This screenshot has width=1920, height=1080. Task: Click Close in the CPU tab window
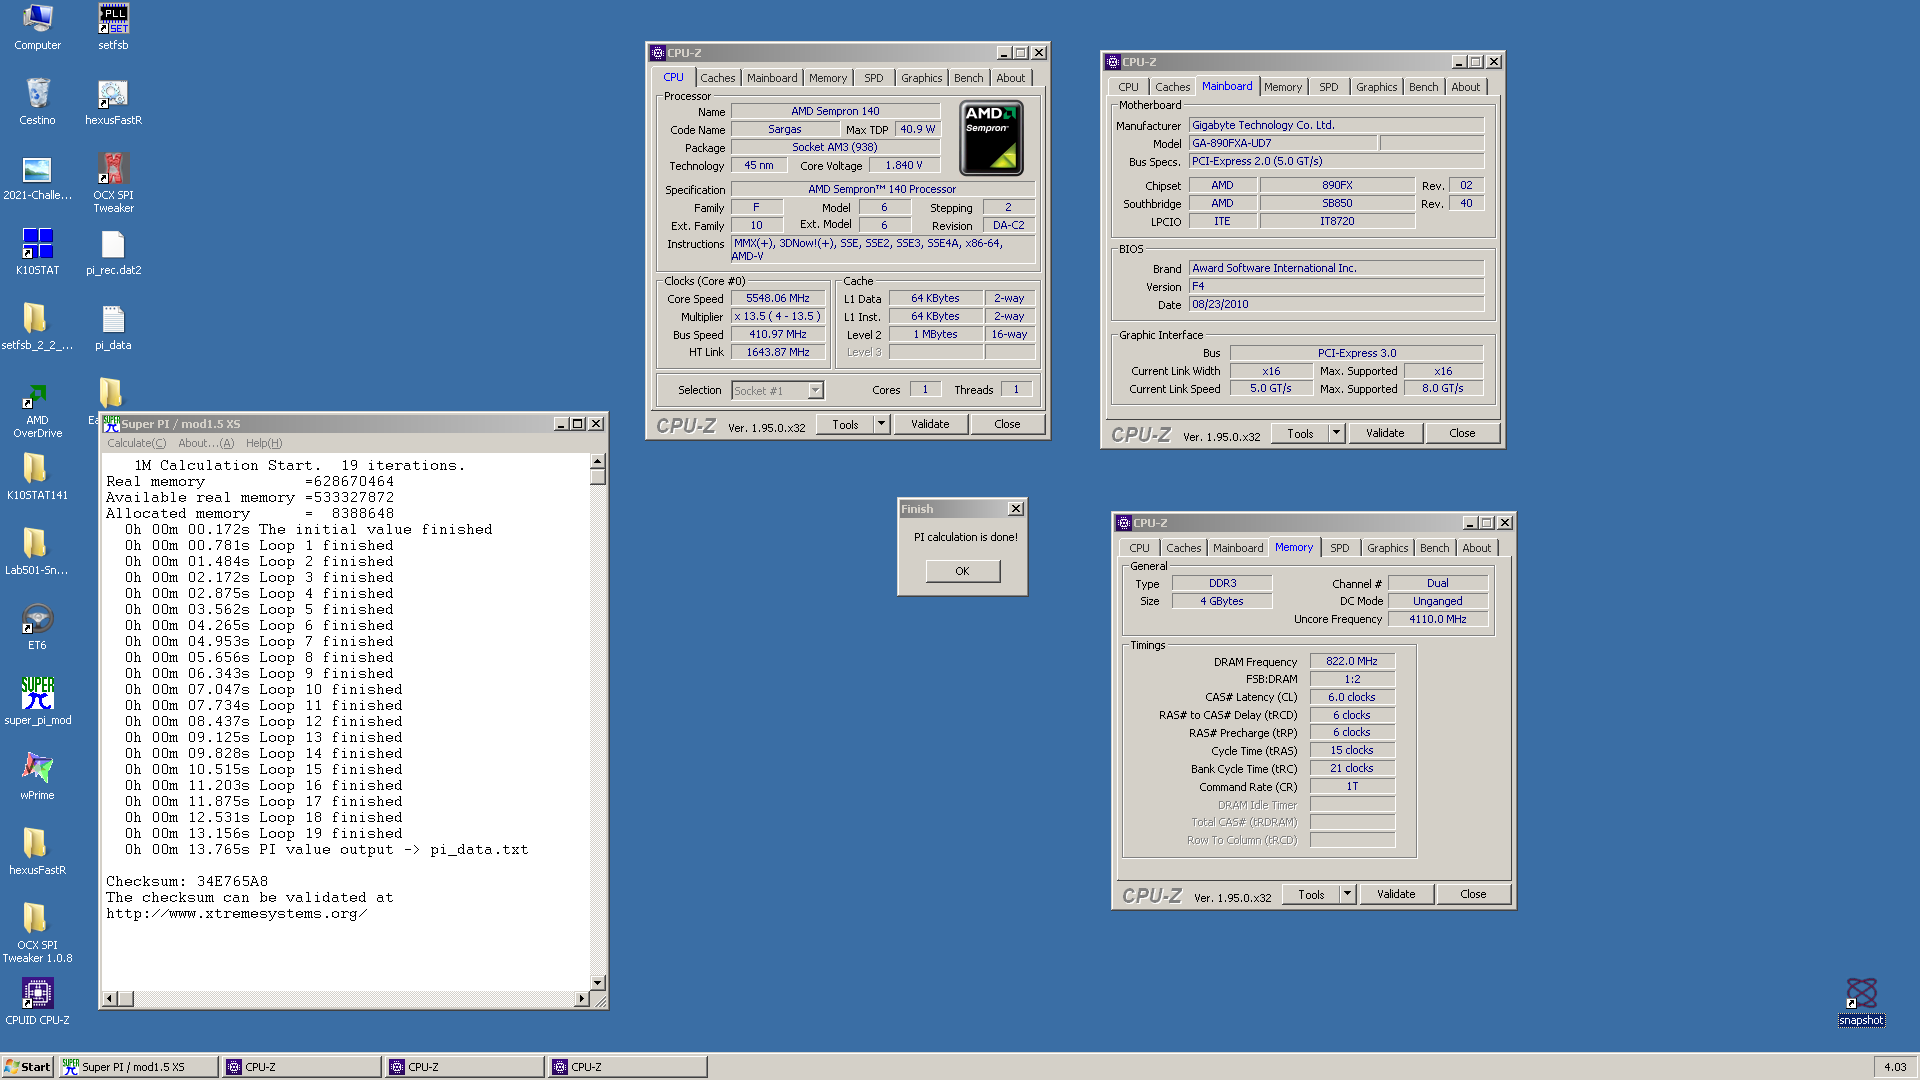1007,424
